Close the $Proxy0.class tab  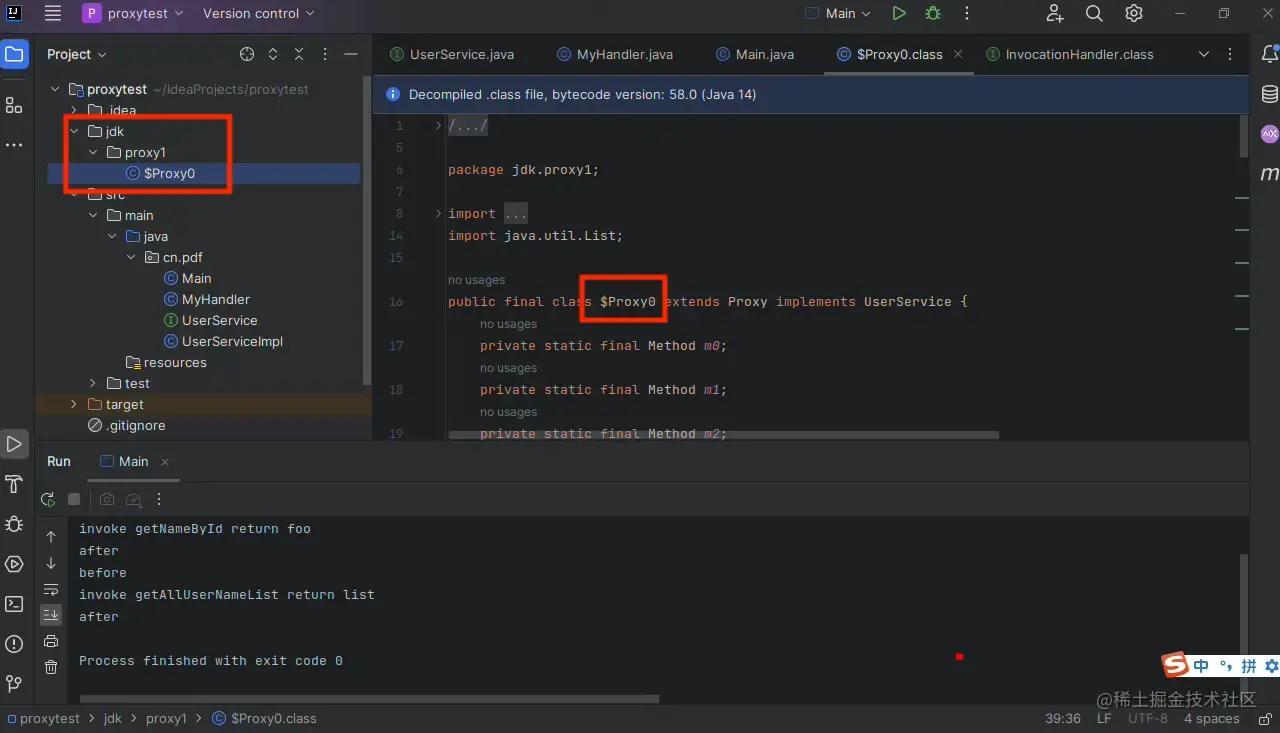tap(958, 54)
